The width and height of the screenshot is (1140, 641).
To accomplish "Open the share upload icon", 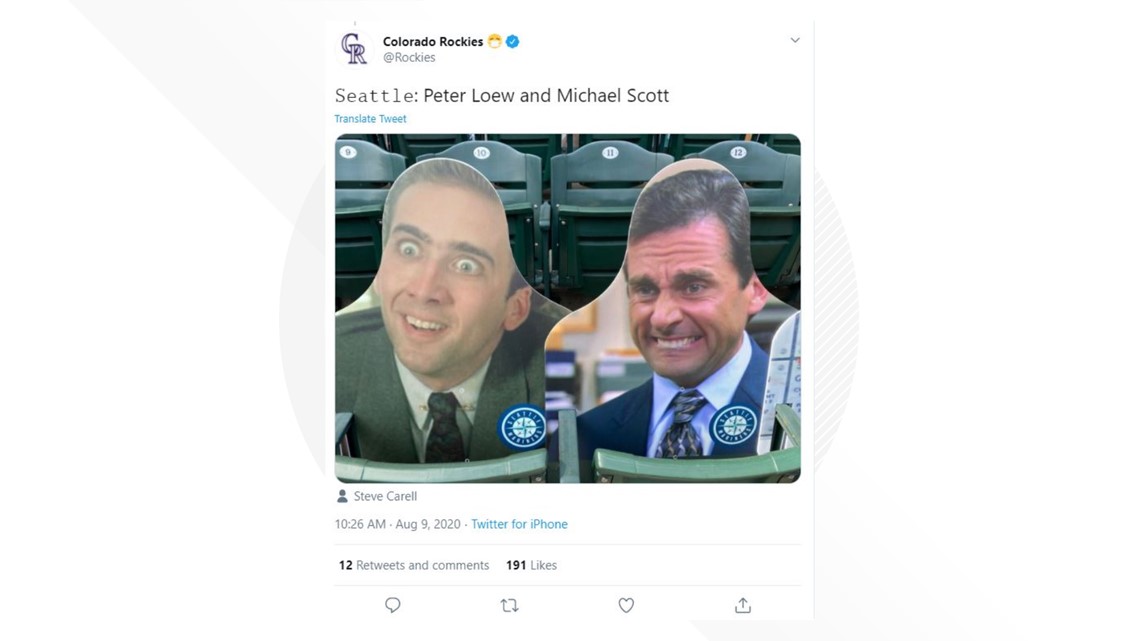I will 742,605.
